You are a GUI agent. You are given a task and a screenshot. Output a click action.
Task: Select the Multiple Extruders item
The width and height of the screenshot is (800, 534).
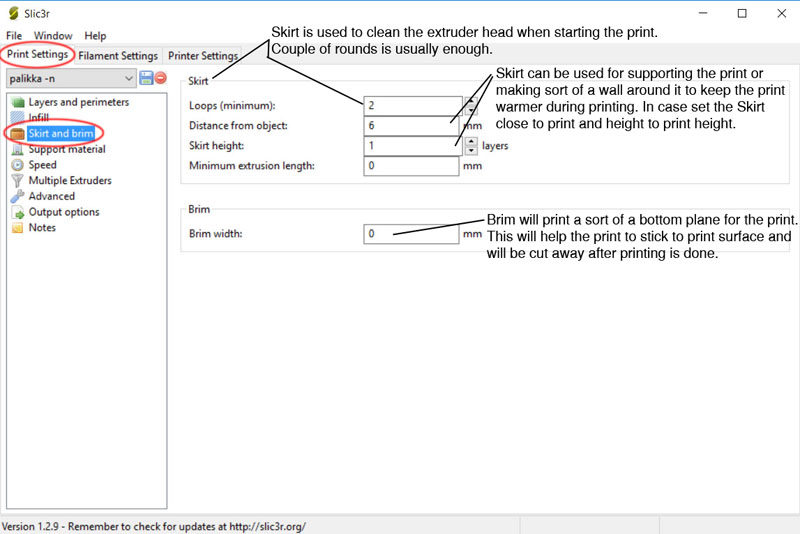click(70, 181)
